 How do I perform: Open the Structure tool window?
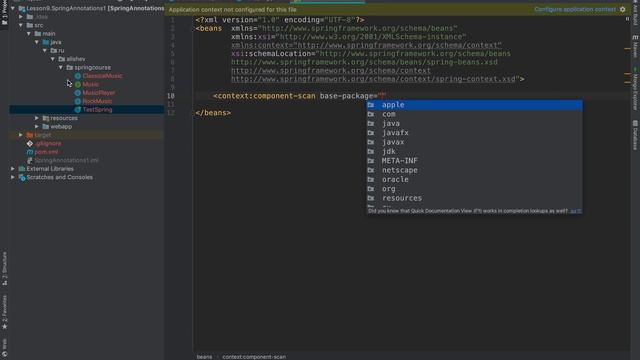click(x=4, y=268)
